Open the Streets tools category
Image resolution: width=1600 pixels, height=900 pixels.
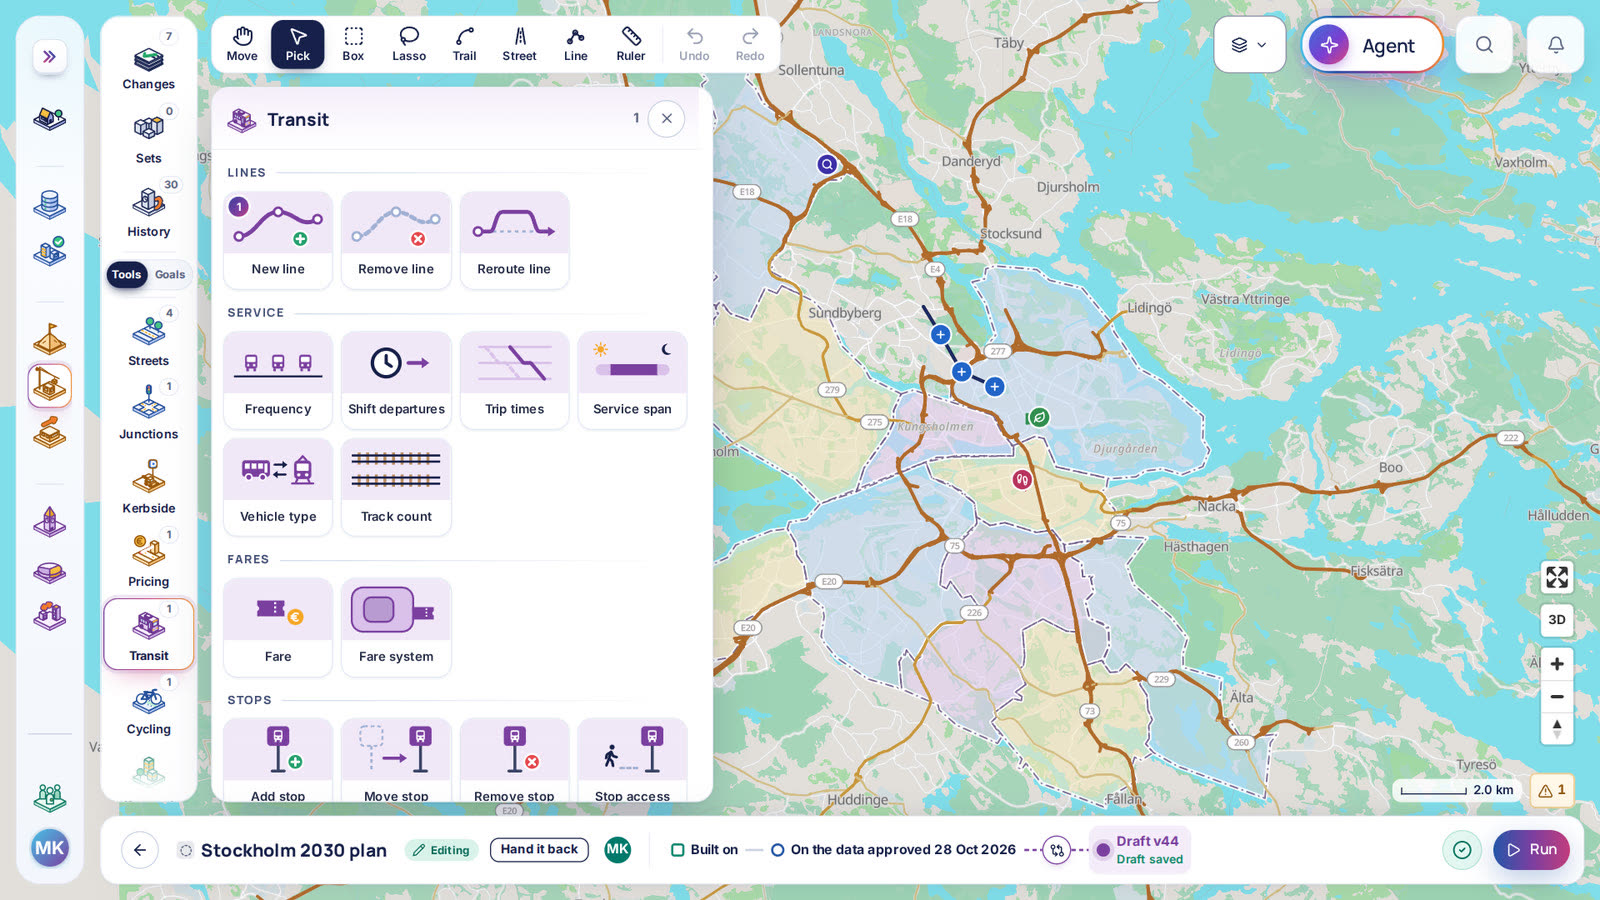click(149, 339)
